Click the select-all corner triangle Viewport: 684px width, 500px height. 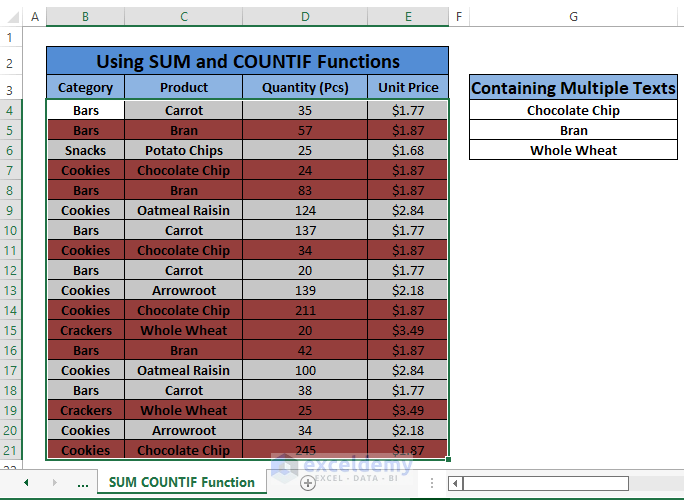(12, 17)
